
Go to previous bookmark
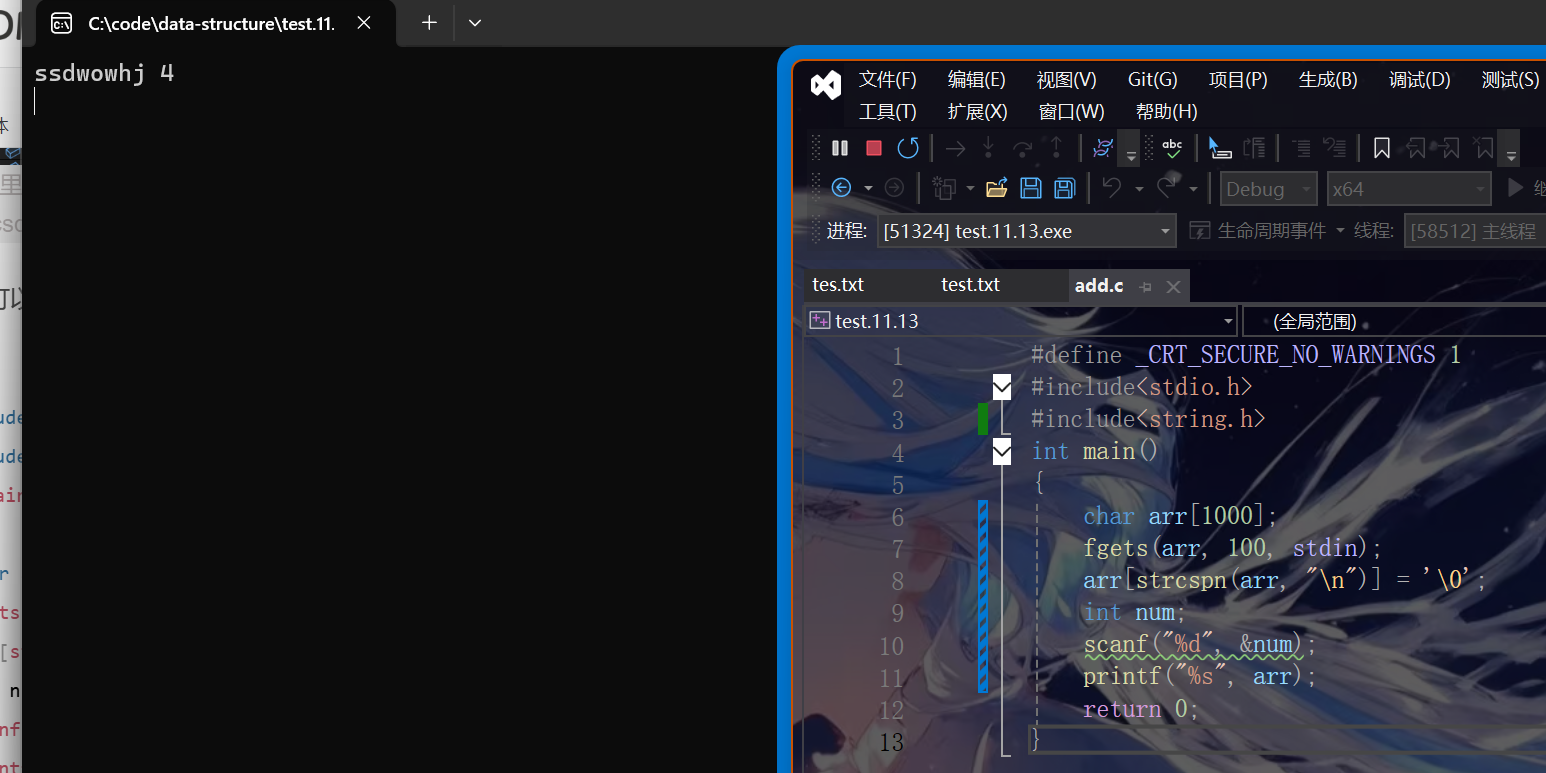(x=1415, y=148)
